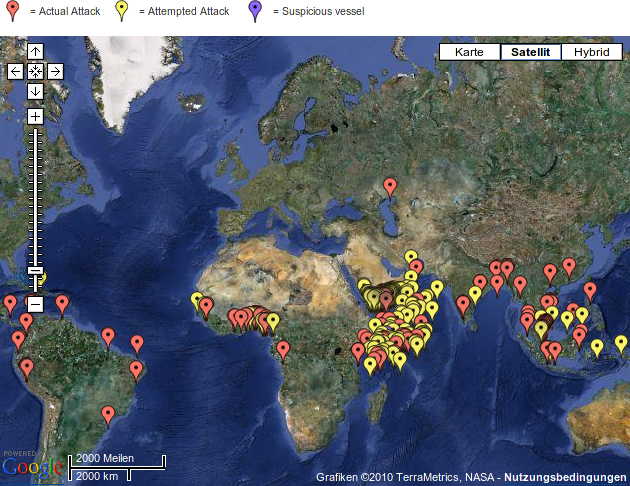This screenshot has width=630, height=486.
Task: Click the yellow marker off West Africa near Senegal
Action: point(197,300)
